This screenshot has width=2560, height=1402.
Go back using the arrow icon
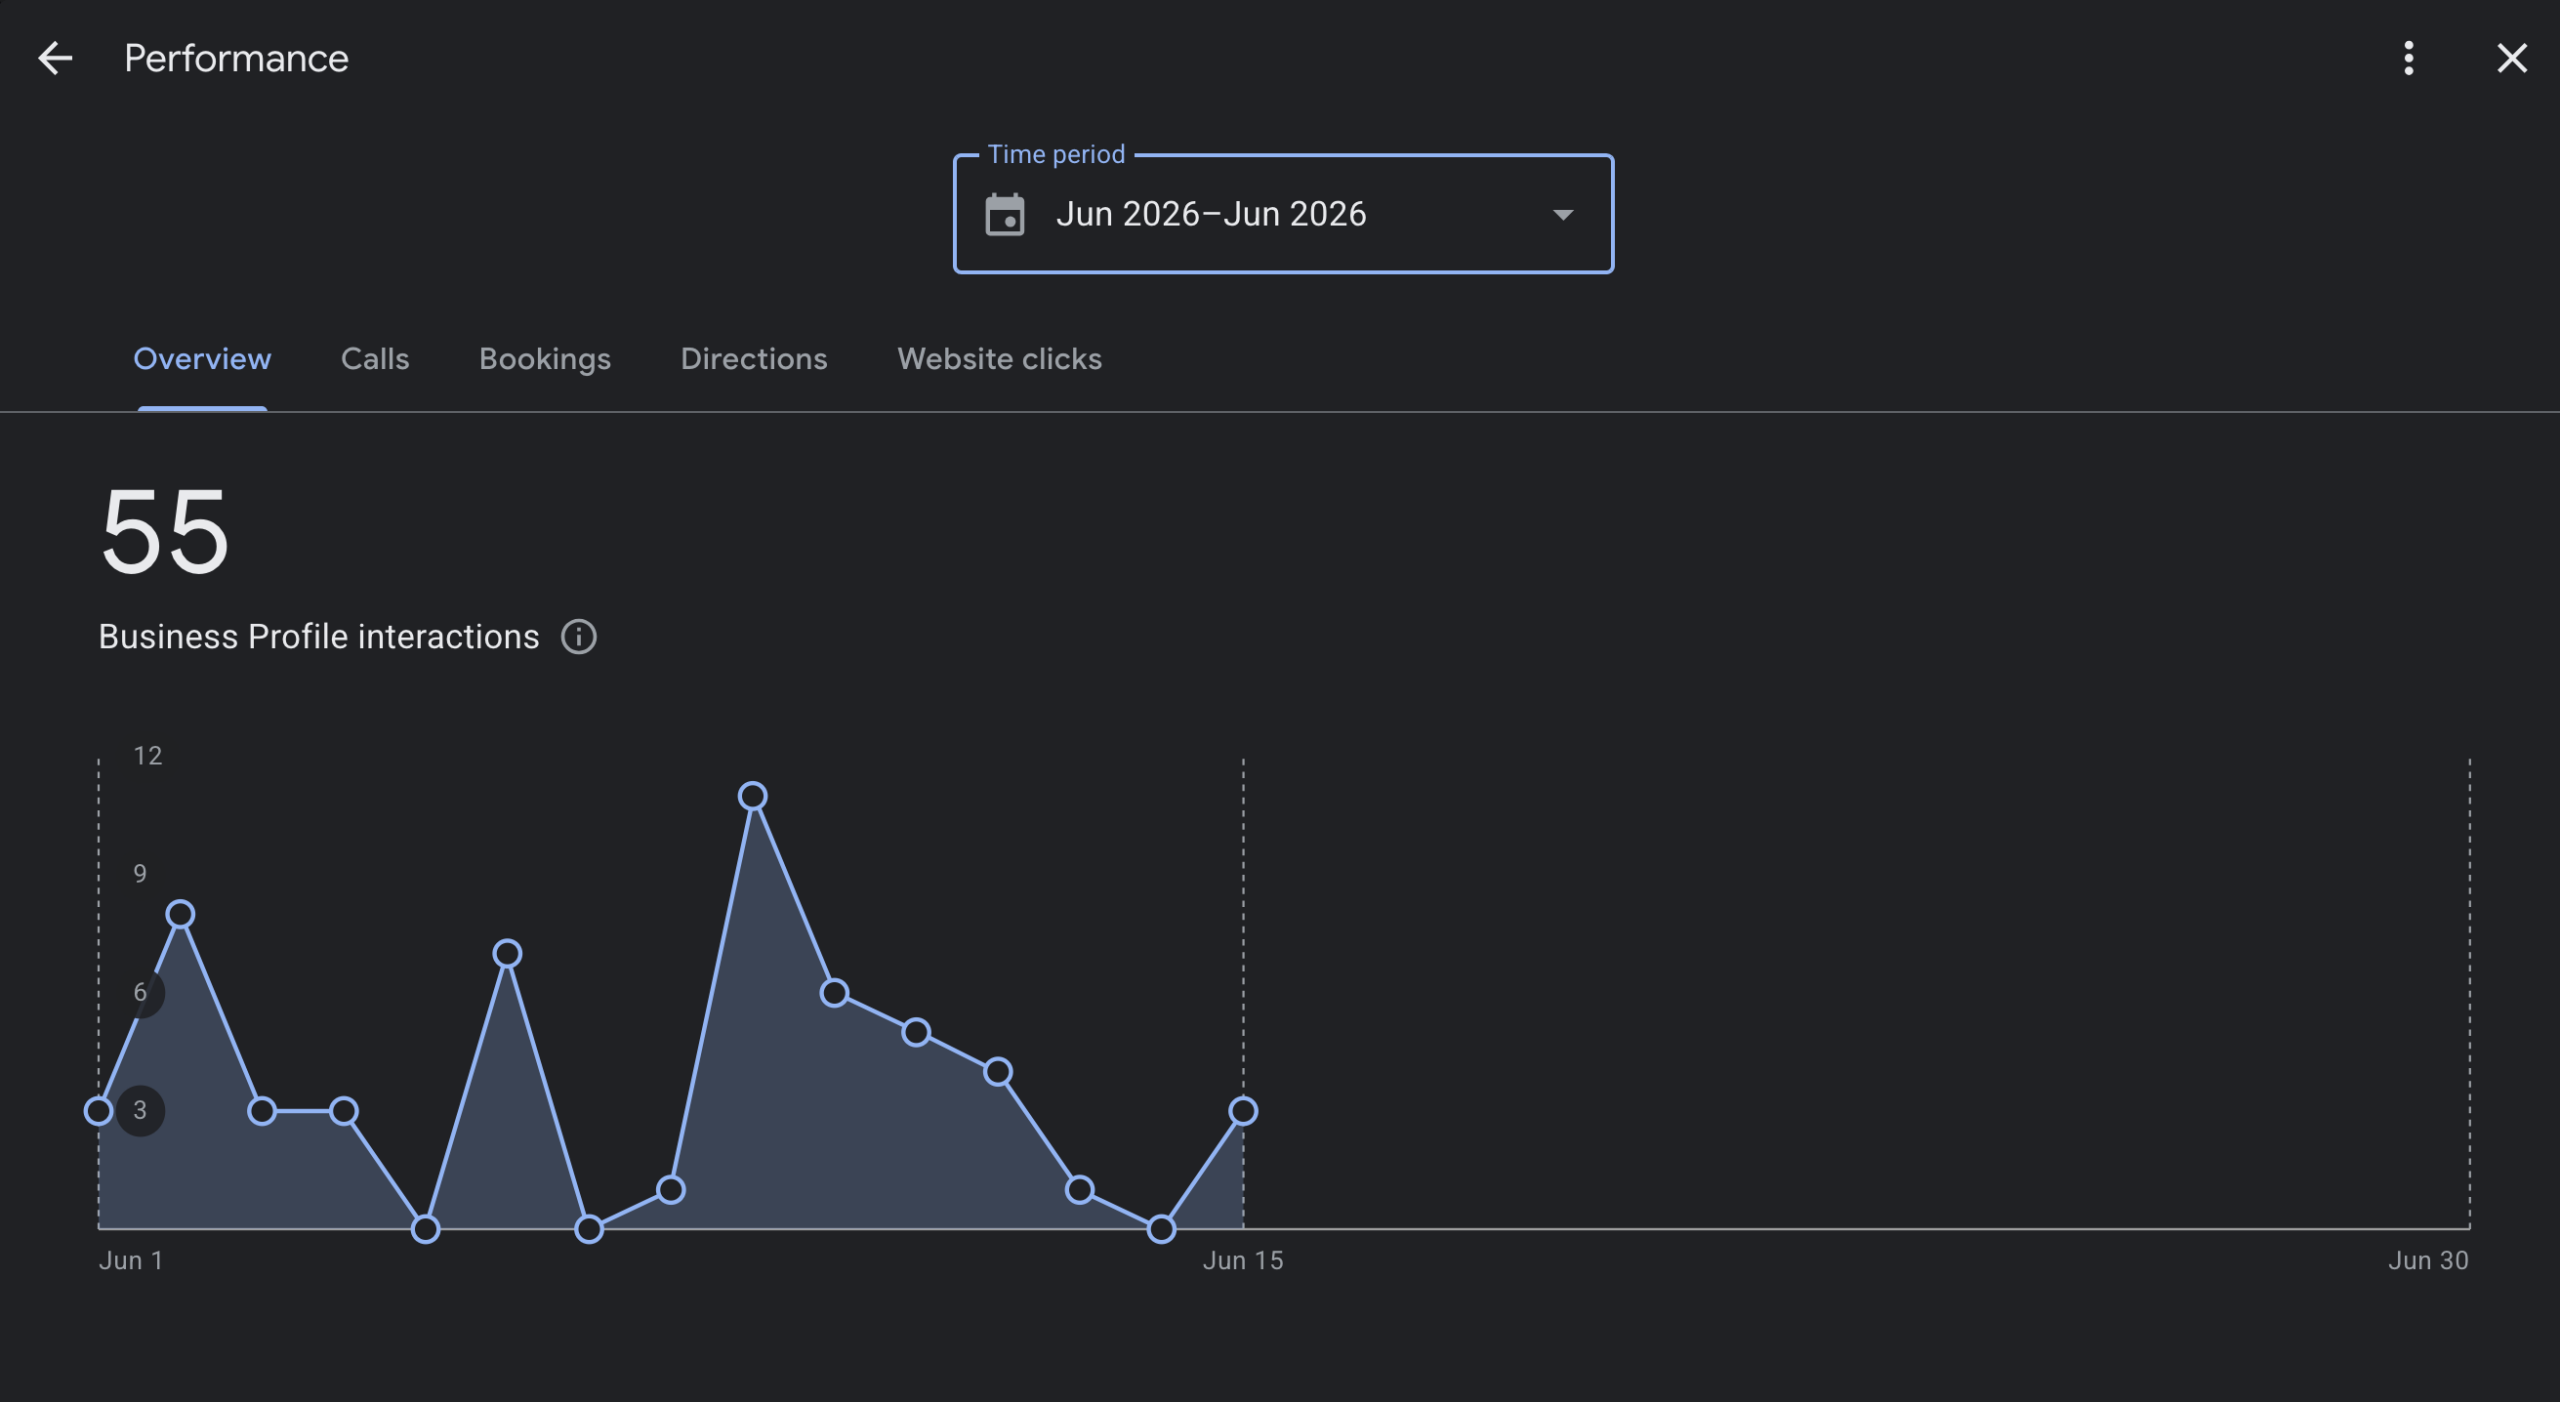[x=55, y=58]
